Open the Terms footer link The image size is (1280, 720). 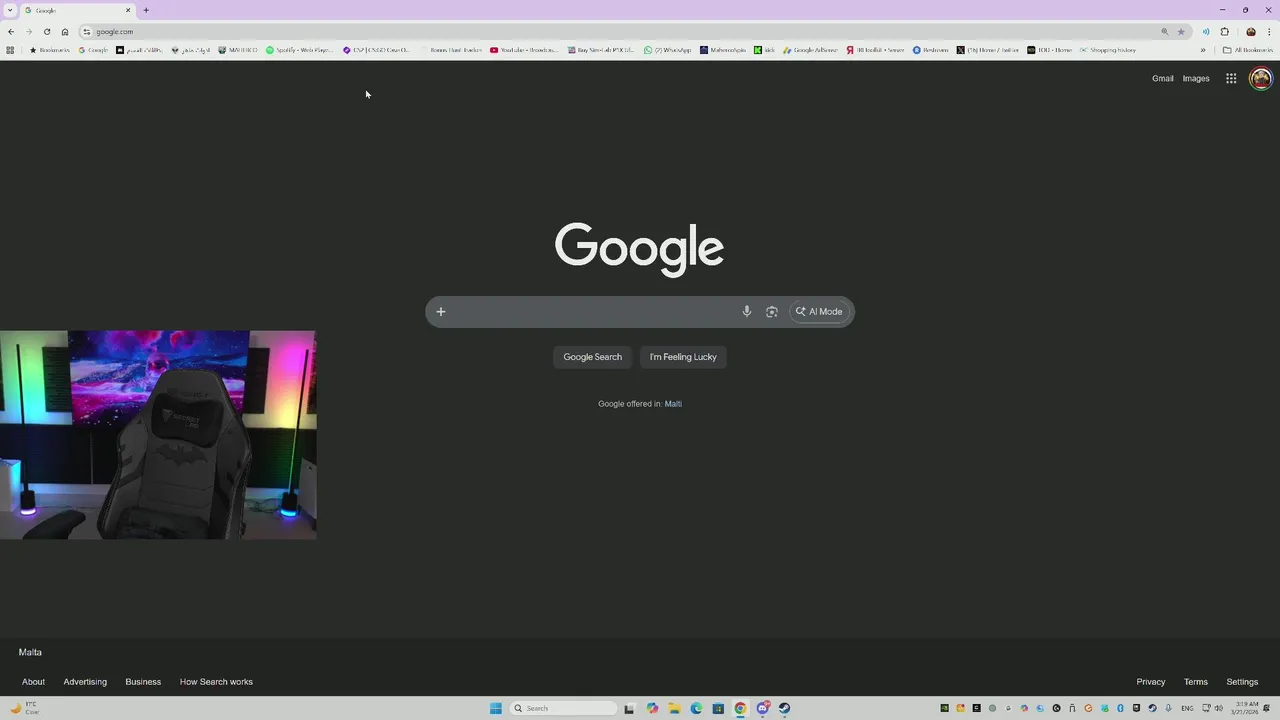[x=1196, y=682]
